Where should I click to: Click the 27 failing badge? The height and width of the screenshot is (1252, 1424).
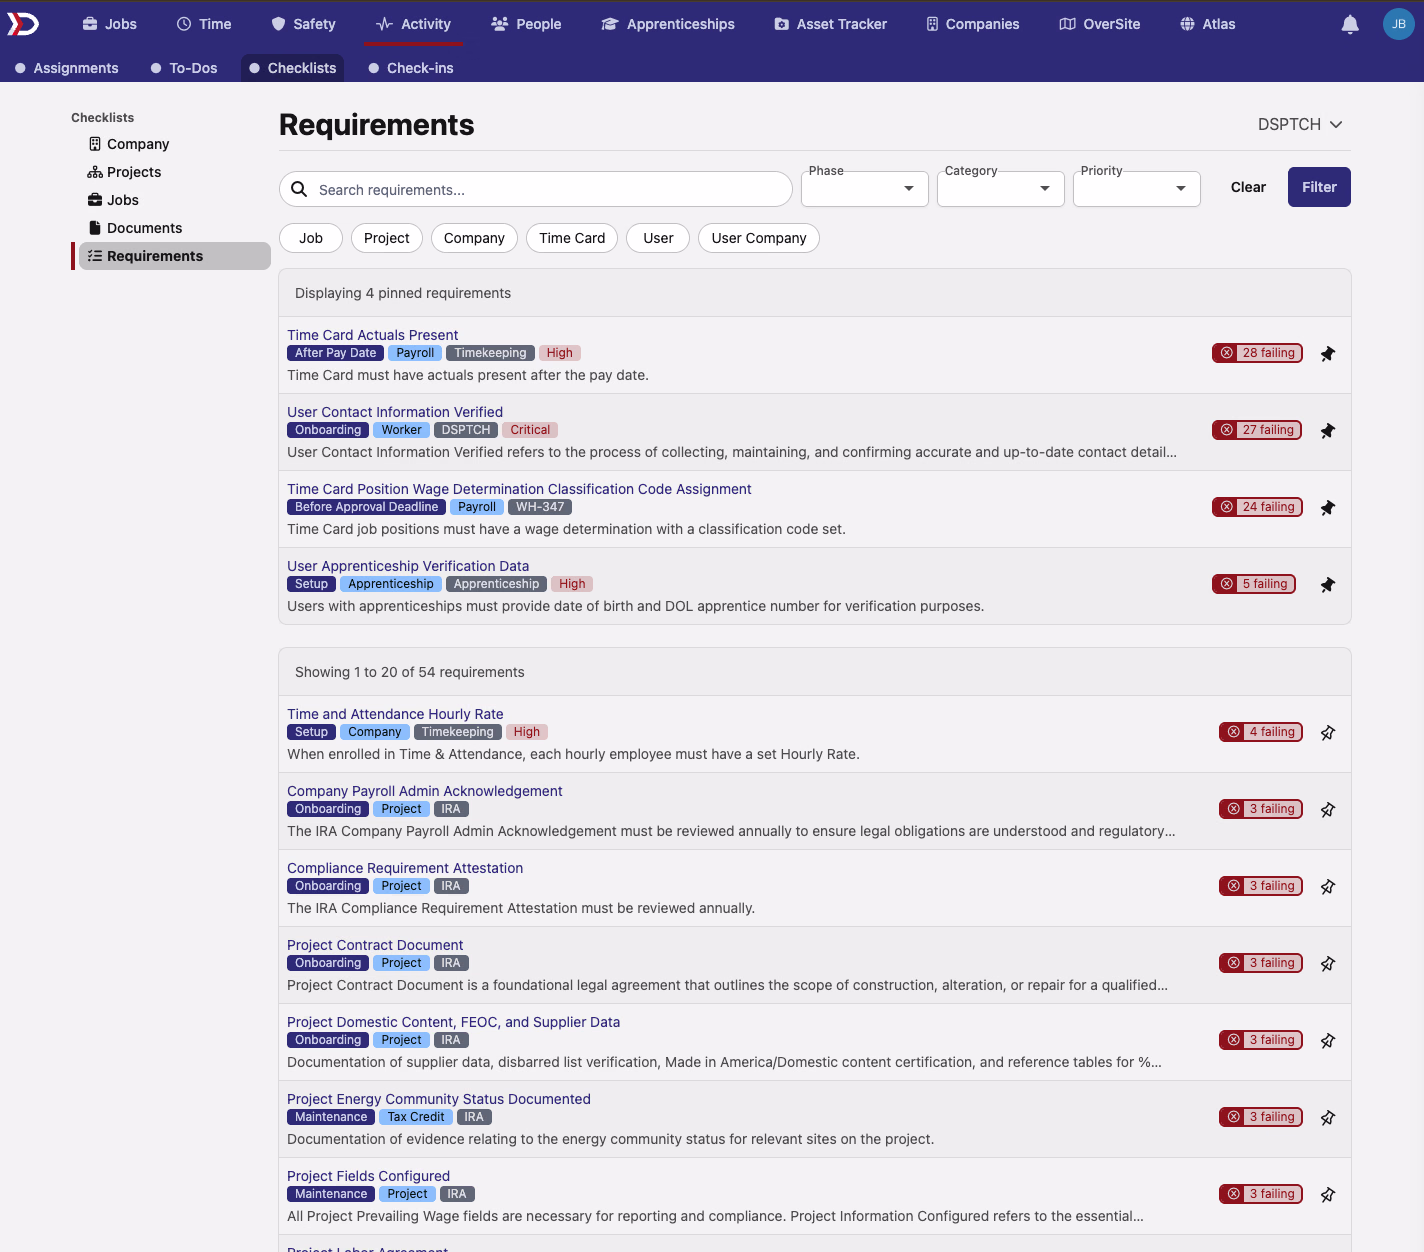tap(1257, 430)
